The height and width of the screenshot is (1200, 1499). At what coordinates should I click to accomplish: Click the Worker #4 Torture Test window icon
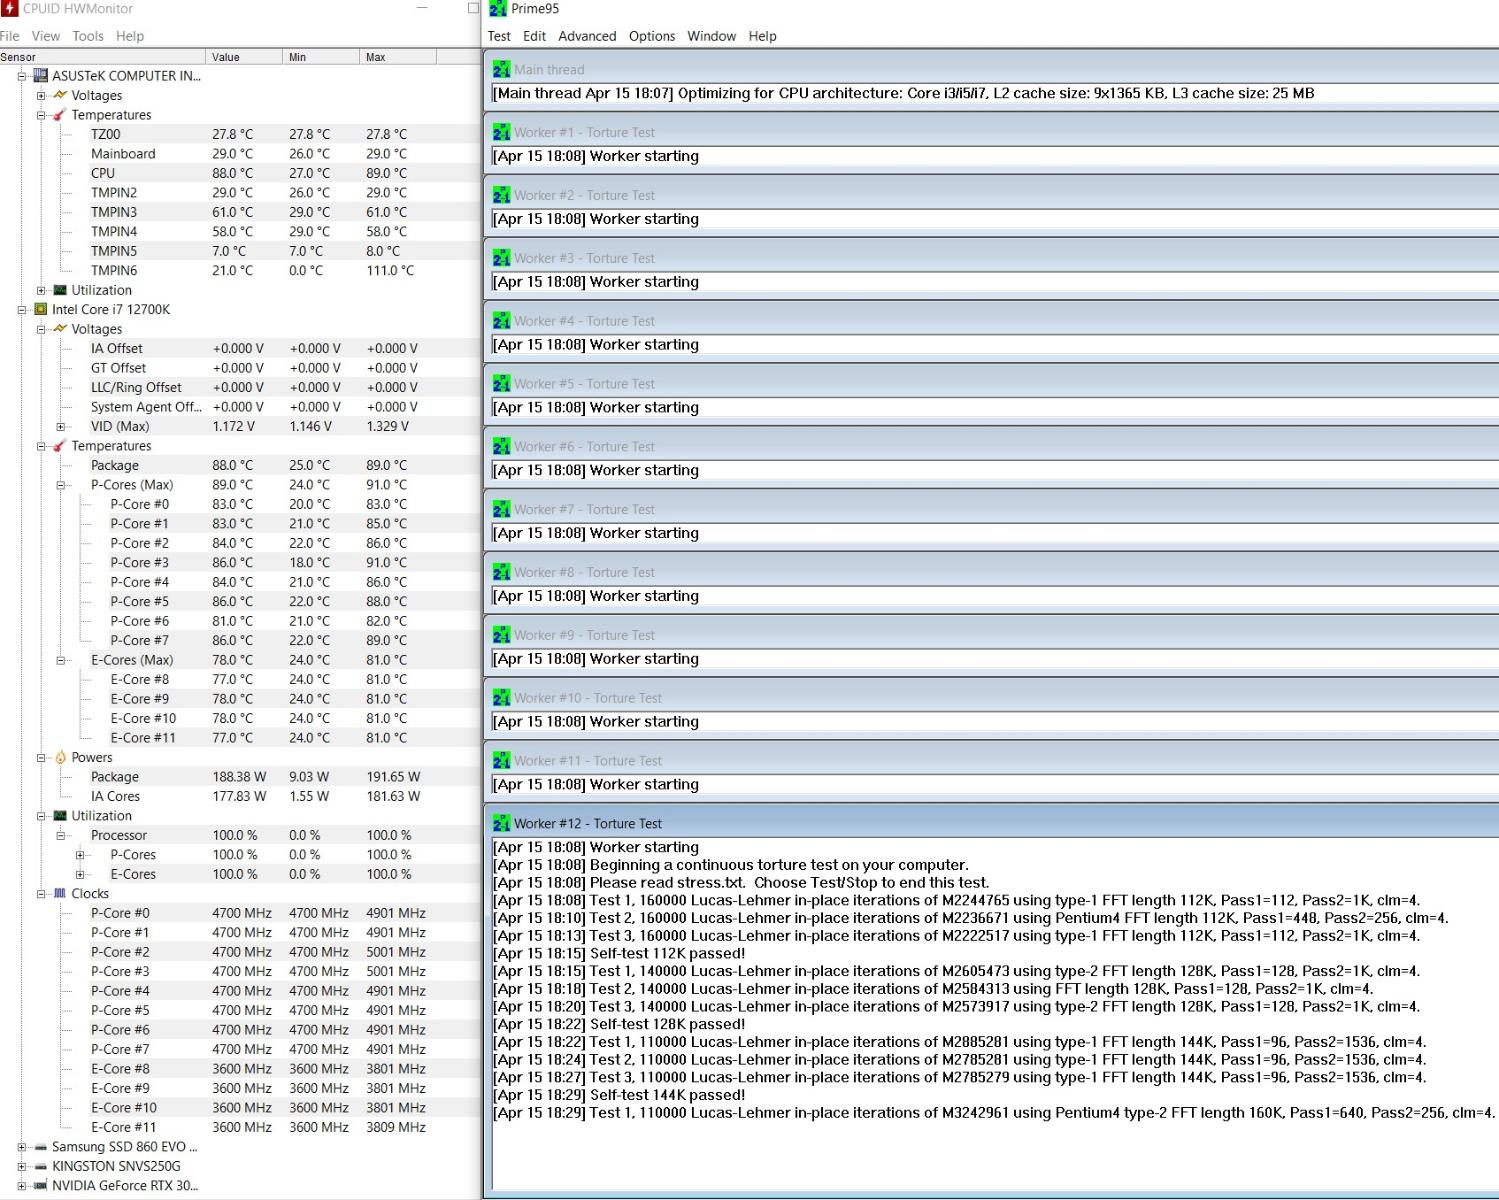501,321
